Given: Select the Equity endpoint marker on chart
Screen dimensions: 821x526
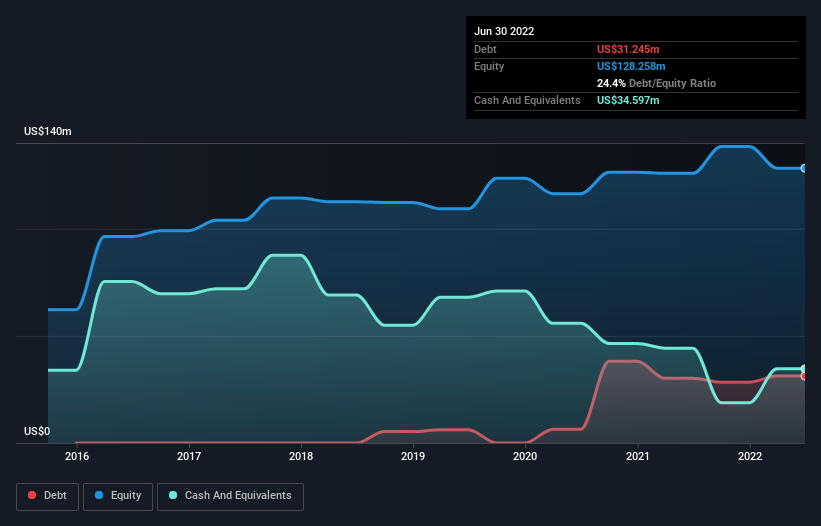Looking at the screenshot, I should pos(804,169).
